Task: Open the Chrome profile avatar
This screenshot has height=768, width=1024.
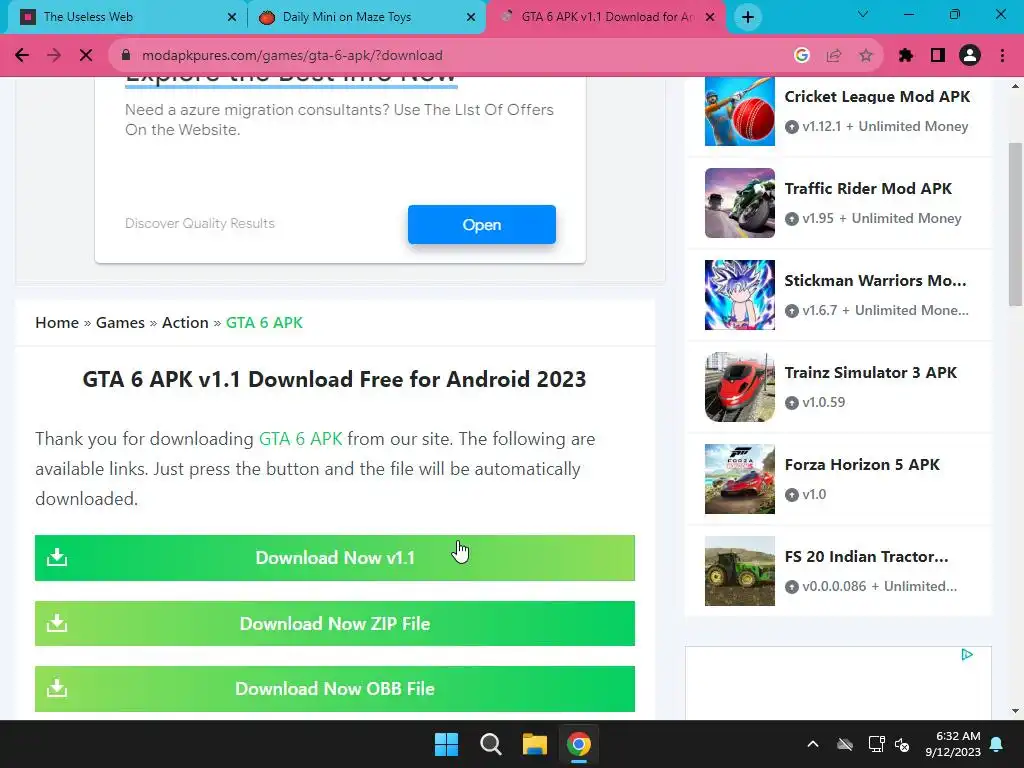Action: point(970,56)
